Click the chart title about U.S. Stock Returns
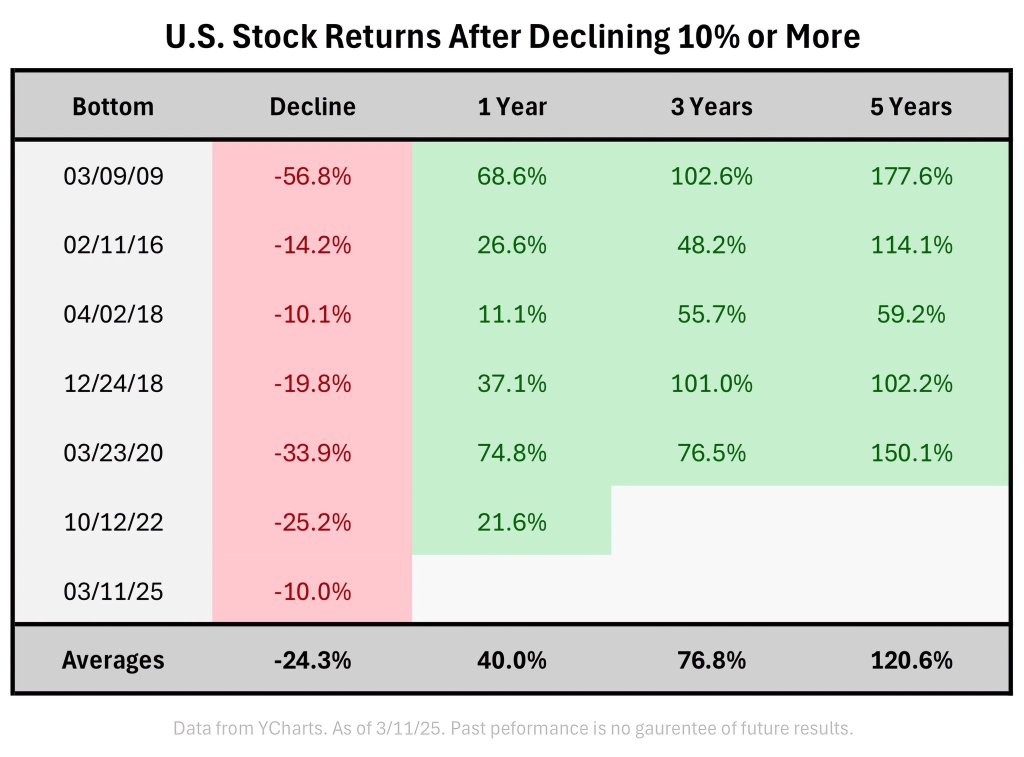1024x757 pixels. point(512,37)
